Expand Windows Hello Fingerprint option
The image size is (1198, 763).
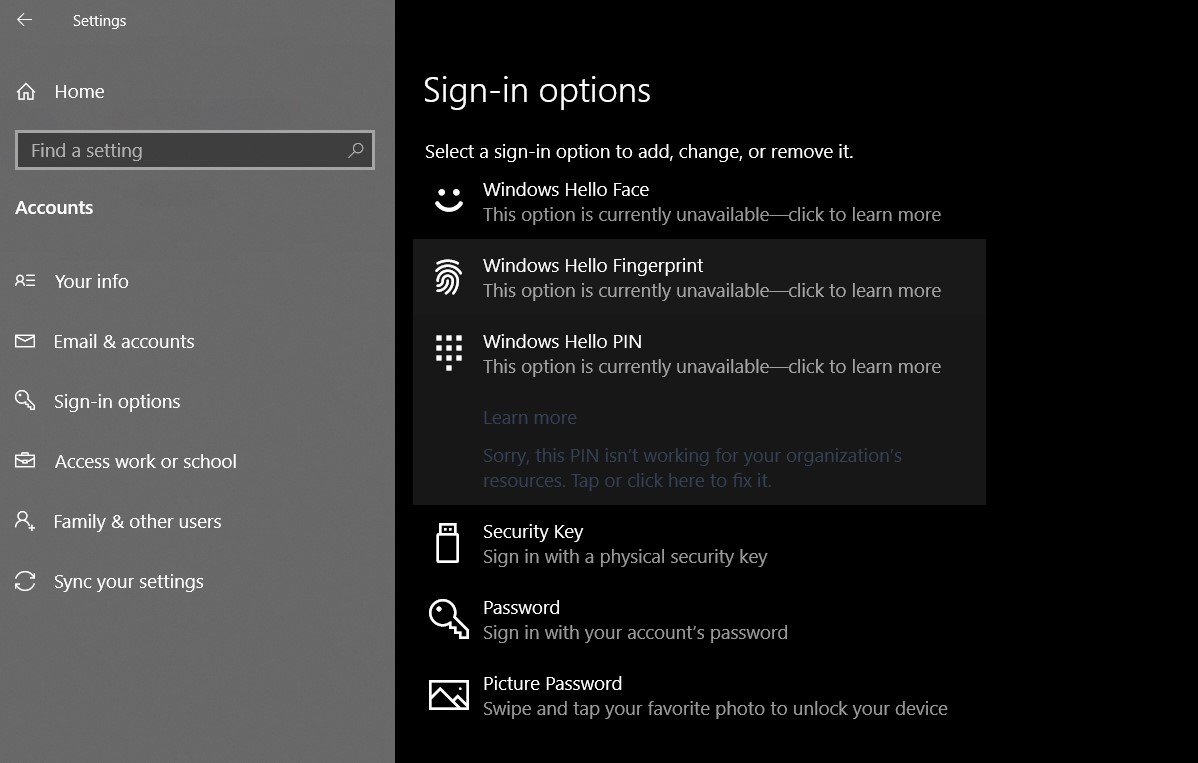click(x=699, y=277)
